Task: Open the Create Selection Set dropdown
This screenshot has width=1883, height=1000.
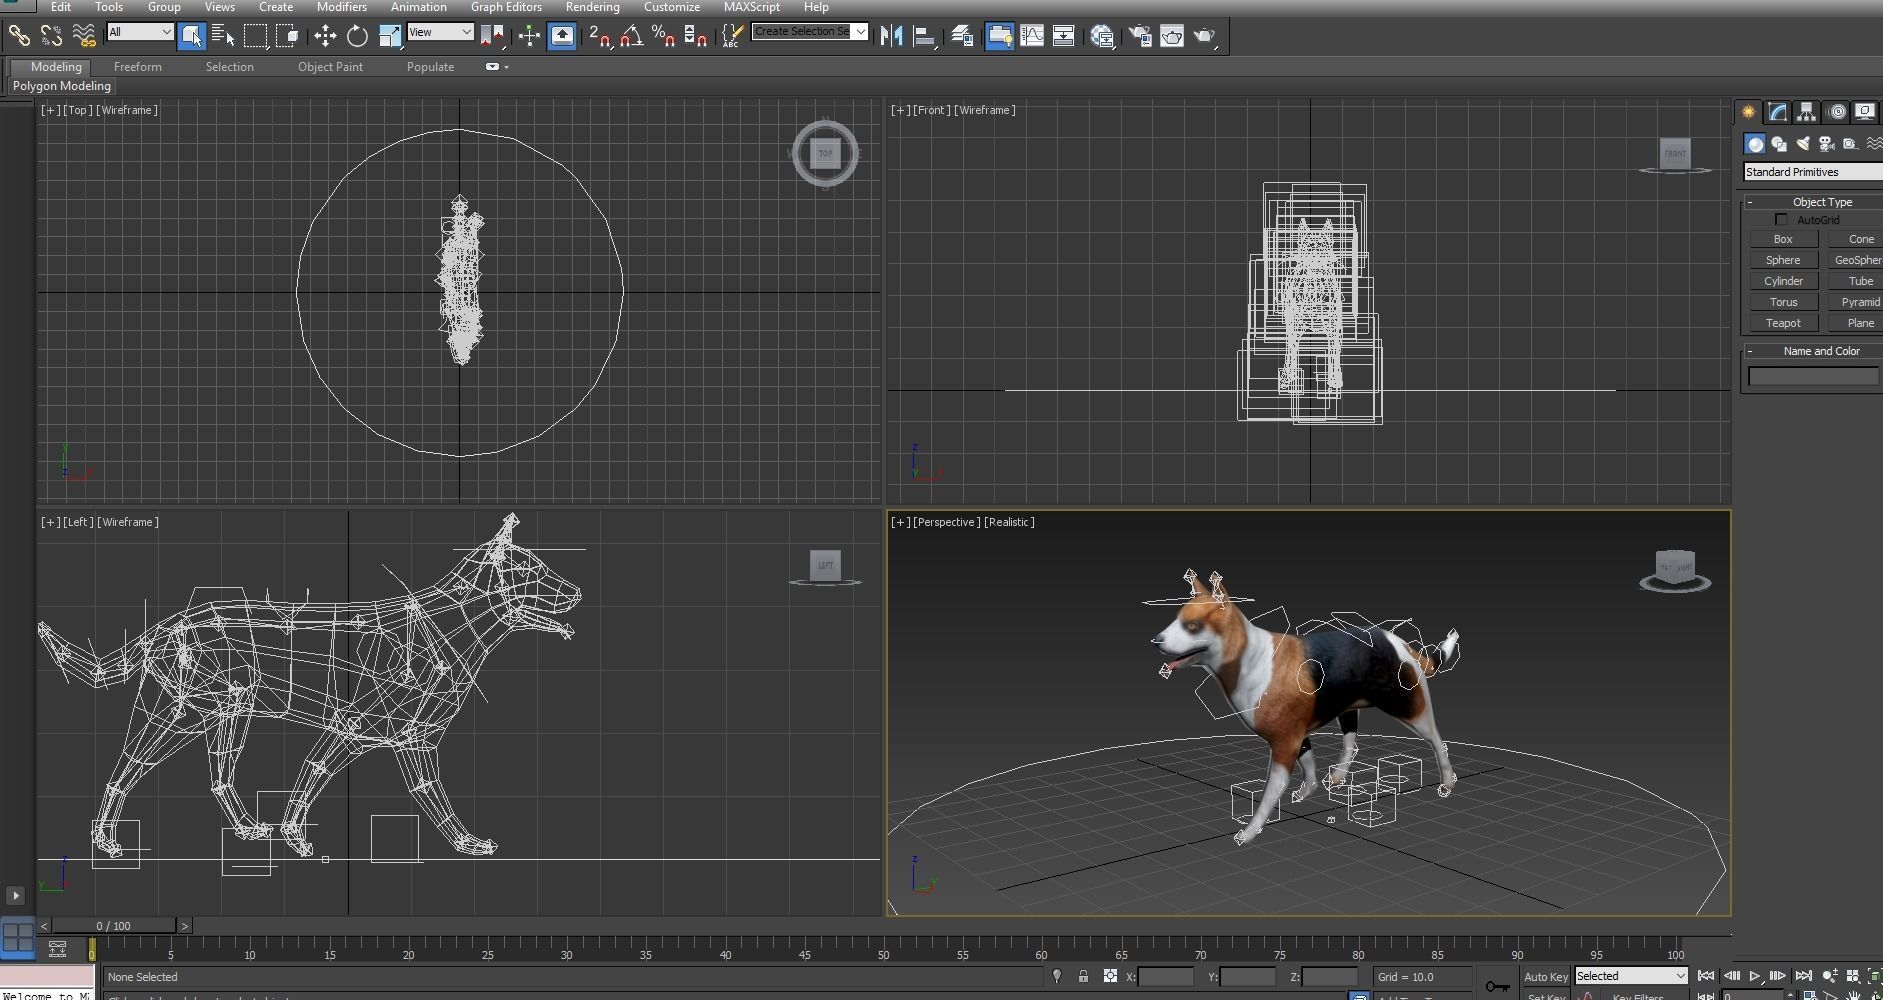Action: tap(810, 32)
